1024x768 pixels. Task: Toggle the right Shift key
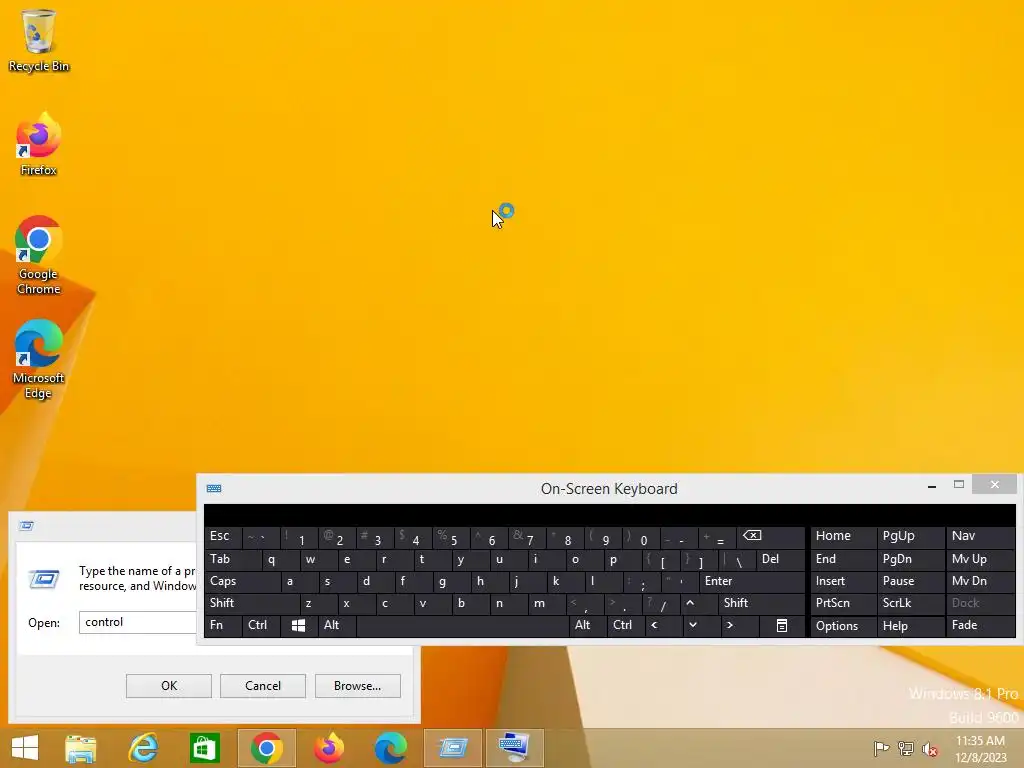[761, 603]
